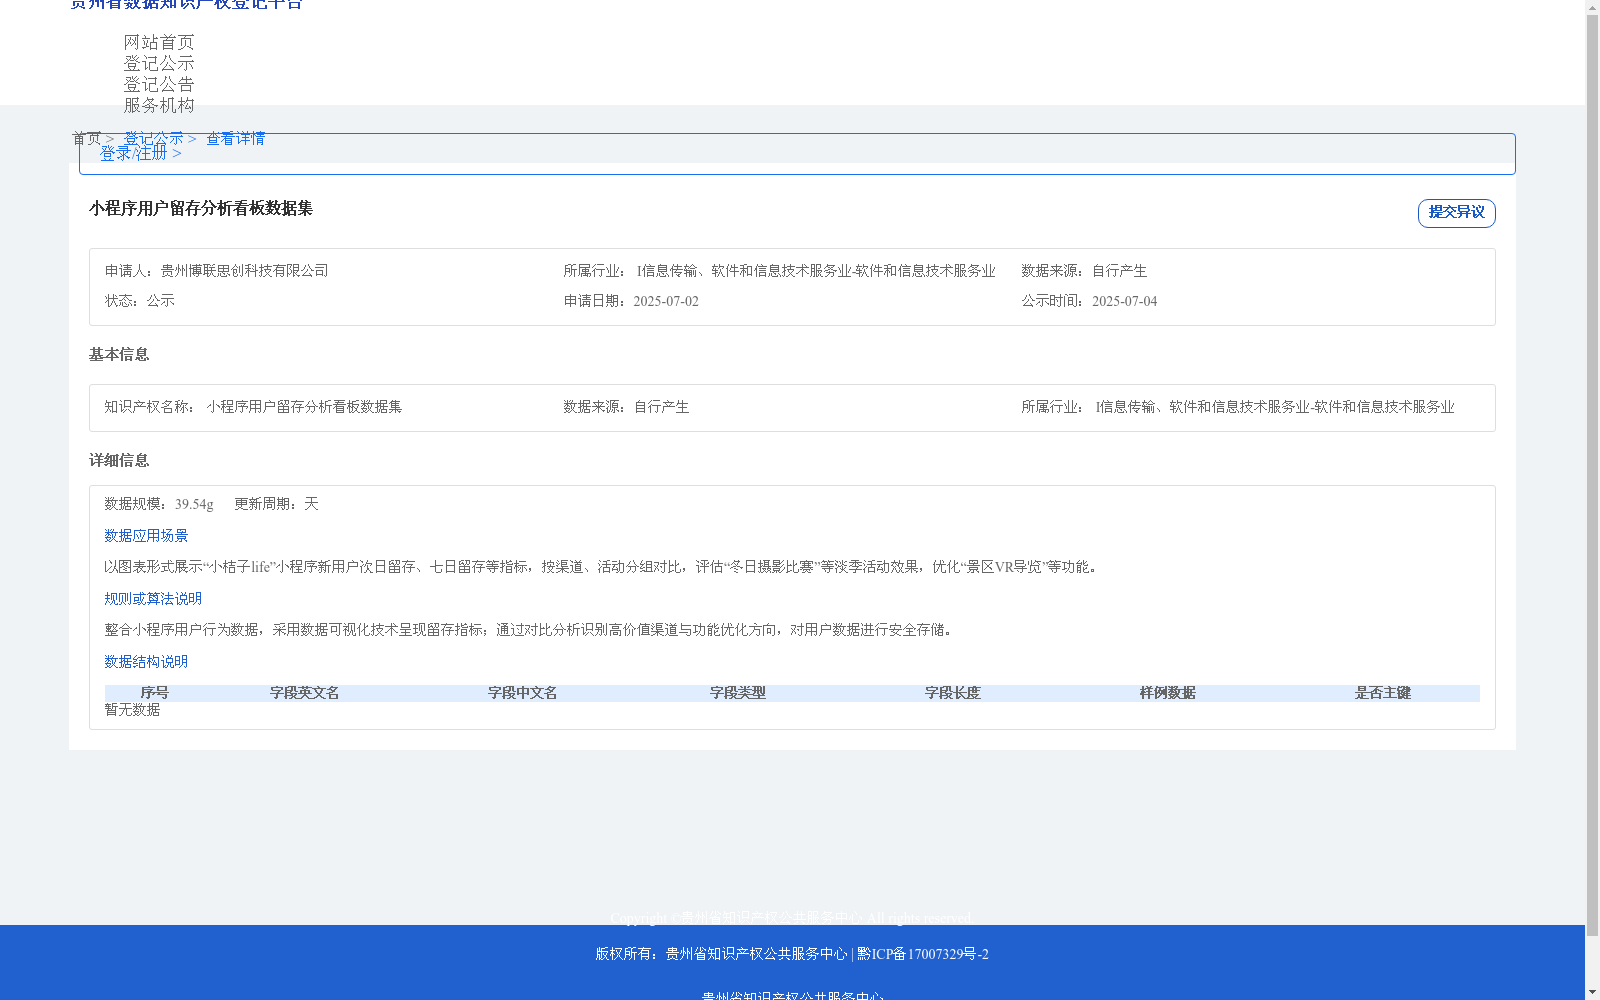
Task: Click the 数据规模 39.54g value
Action: [194, 504]
